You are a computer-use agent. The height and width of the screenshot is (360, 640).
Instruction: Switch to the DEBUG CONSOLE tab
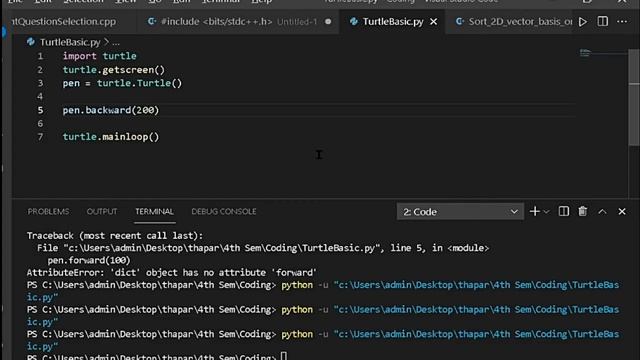coord(224,211)
